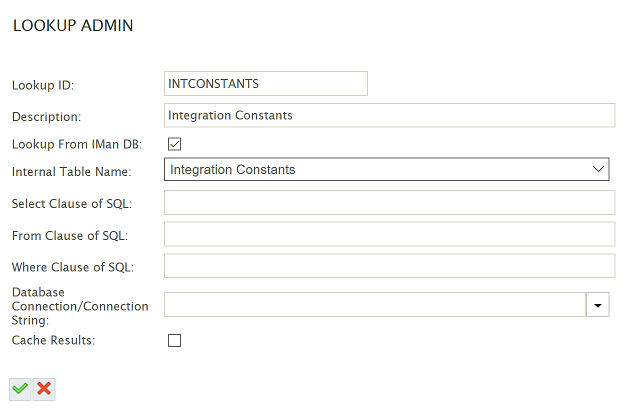Focus the Database Connection String text box
This screenshot has height=415, width=630.
(x=375, y=305)
